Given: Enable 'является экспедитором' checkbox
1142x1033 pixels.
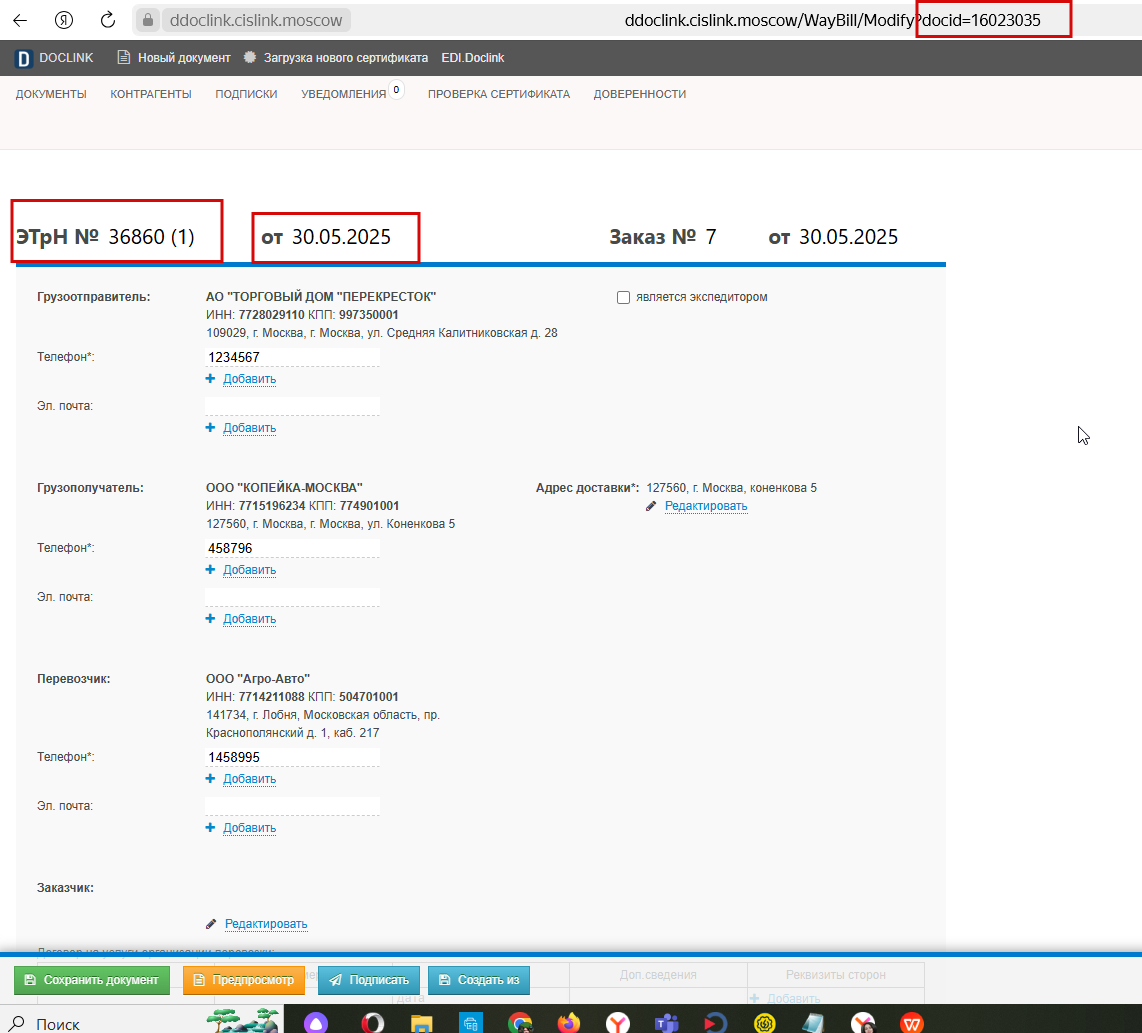Looking at the screenshot, I should click(x=623, y=297).
